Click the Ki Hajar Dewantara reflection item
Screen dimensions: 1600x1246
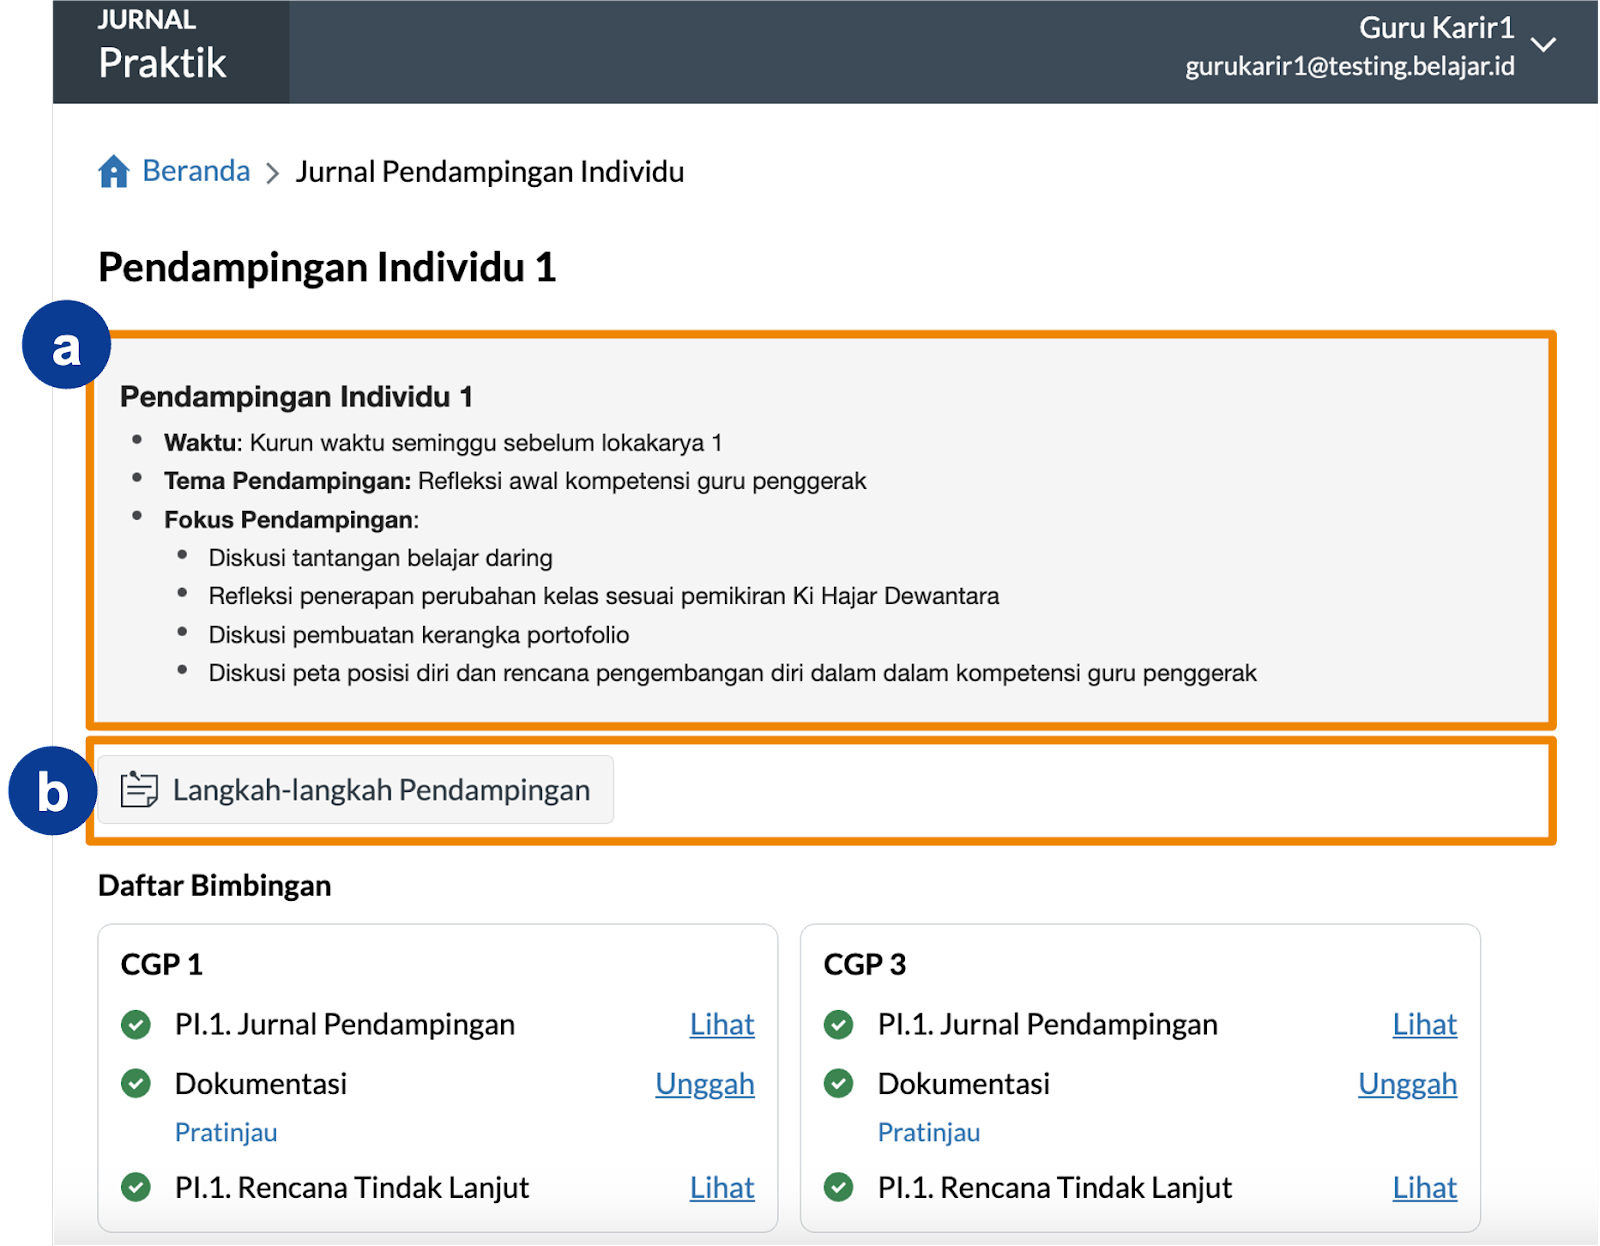tap(604, 596)
